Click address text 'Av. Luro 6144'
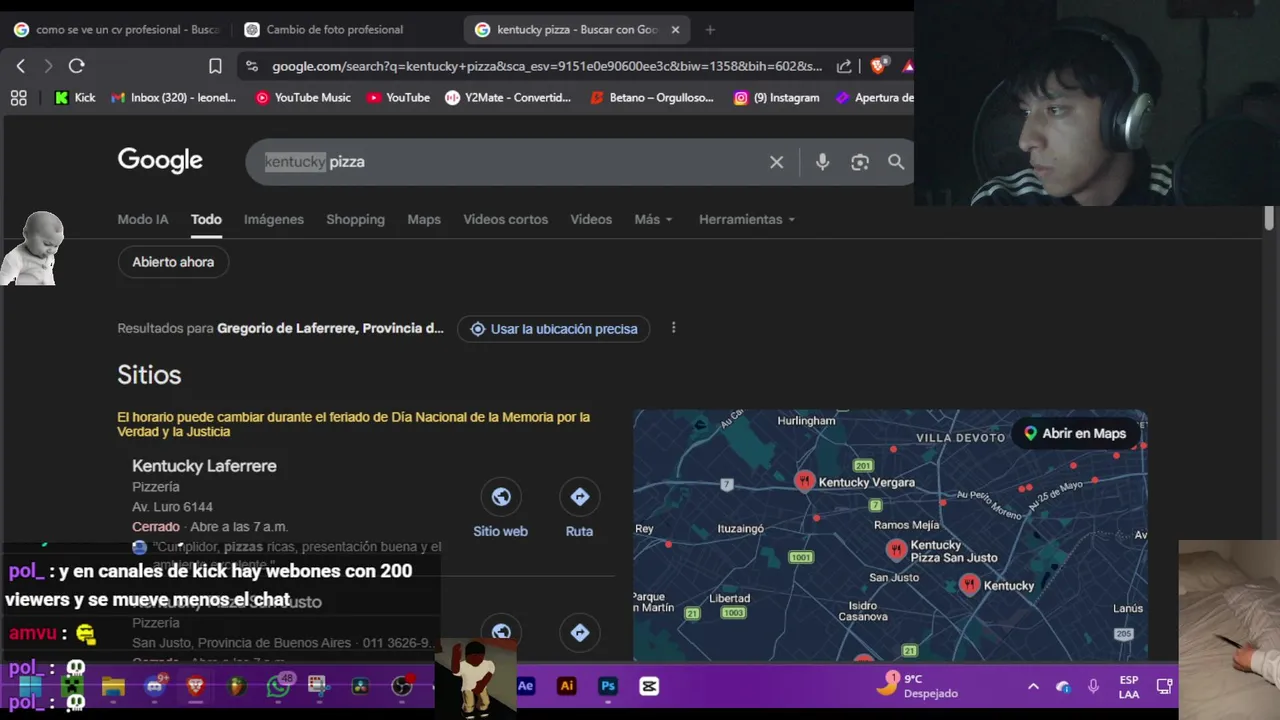This screenshot has width=1280, height=720. coord(172,507)
